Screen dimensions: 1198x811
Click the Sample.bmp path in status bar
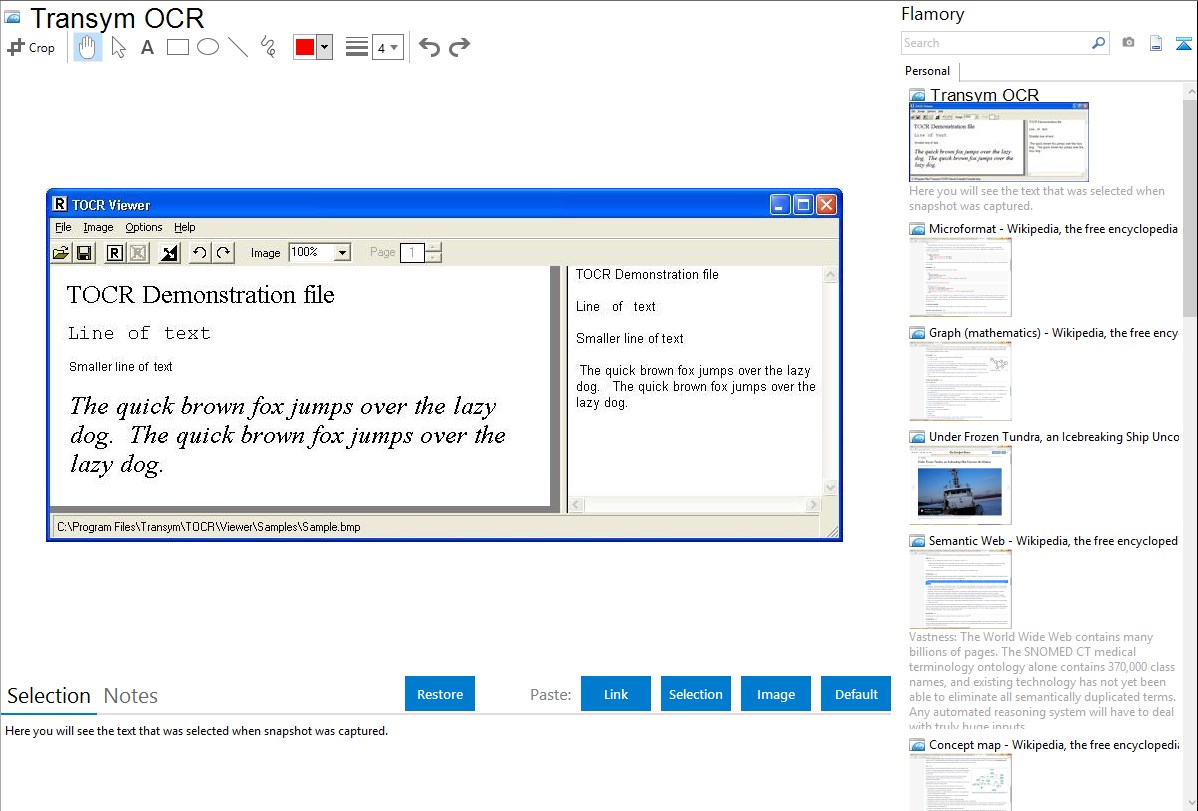(209, 527)
